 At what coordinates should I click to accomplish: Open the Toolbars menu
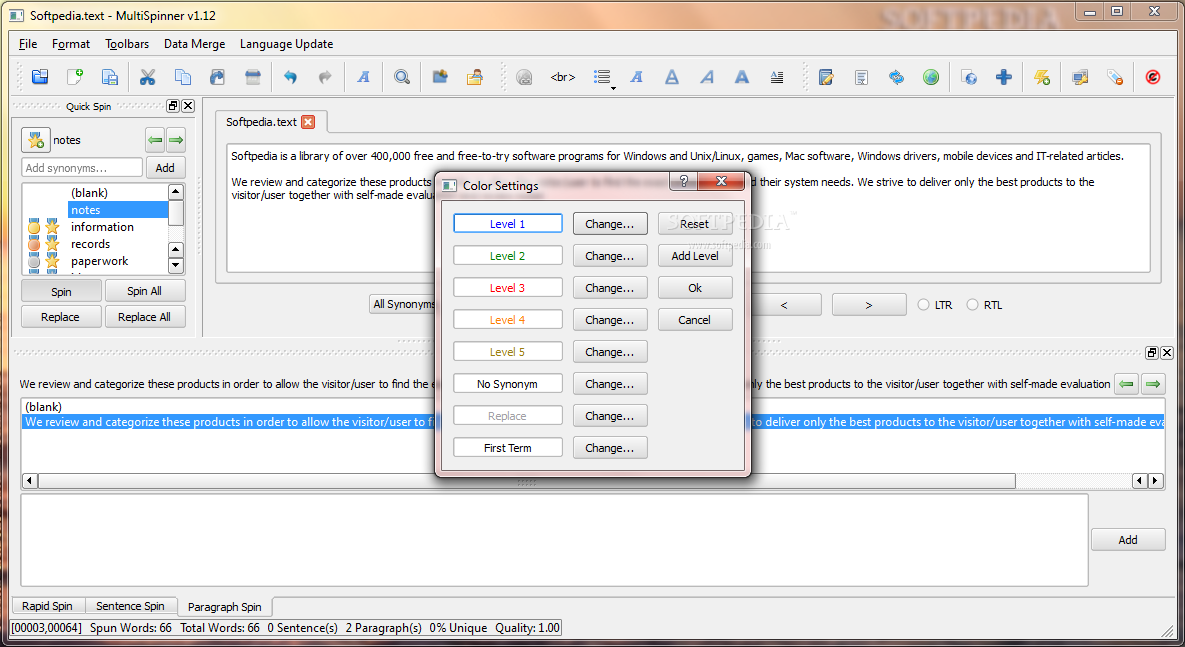tap(127, 44)
